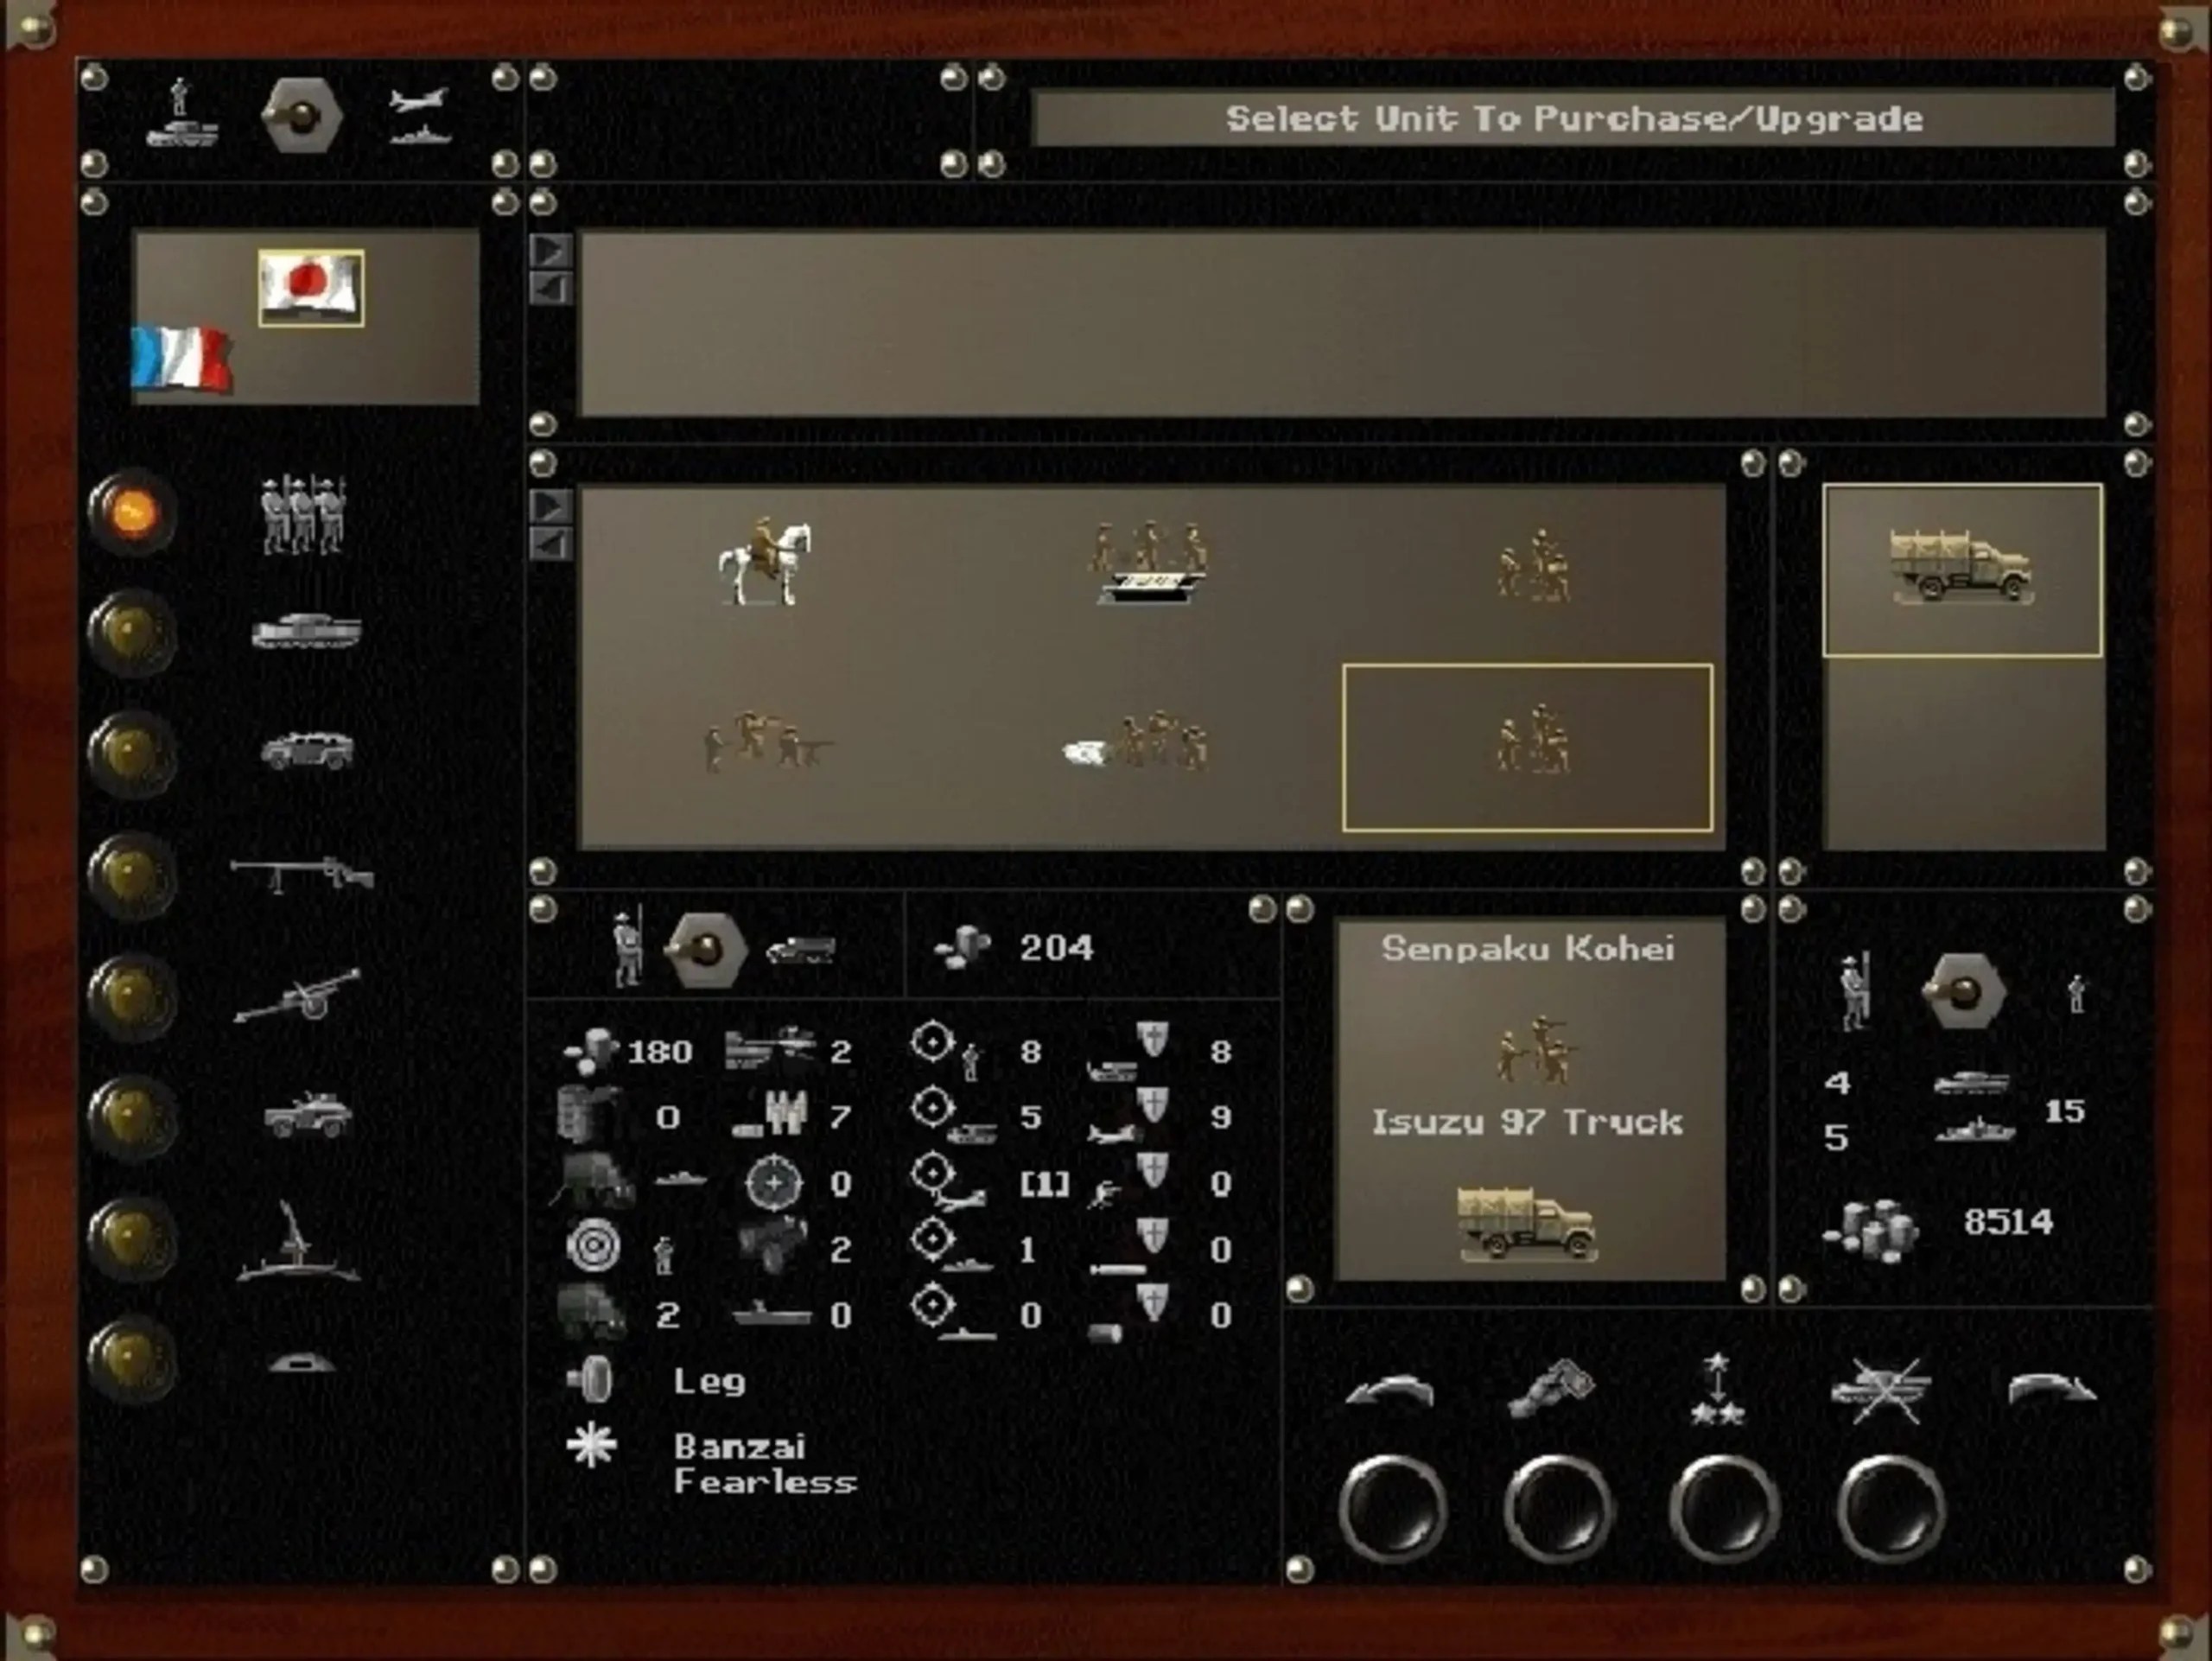Select the heavy machine gun infantry unit
Image resolution: width=2212 pixels, height=1661 pixels.
pyautogui.click(x=768, y=744)
